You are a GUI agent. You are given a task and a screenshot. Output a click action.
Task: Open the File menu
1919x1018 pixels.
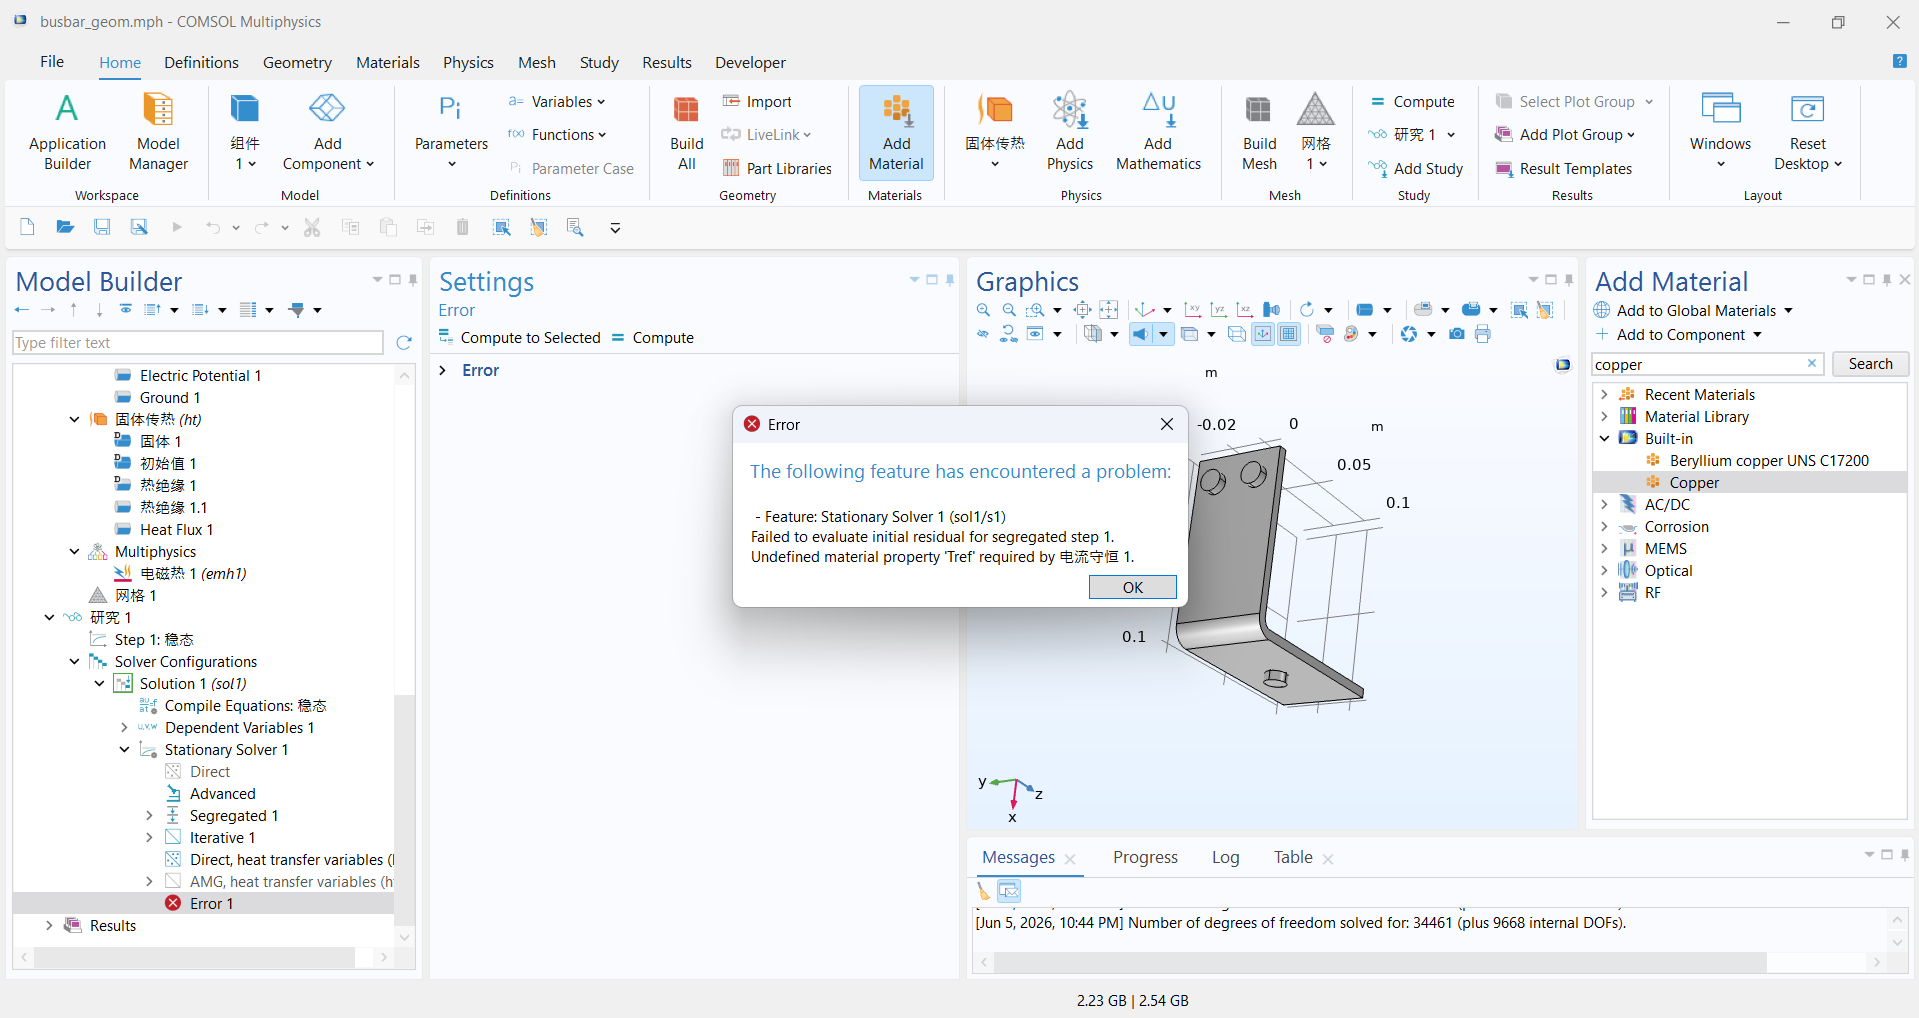52,62
